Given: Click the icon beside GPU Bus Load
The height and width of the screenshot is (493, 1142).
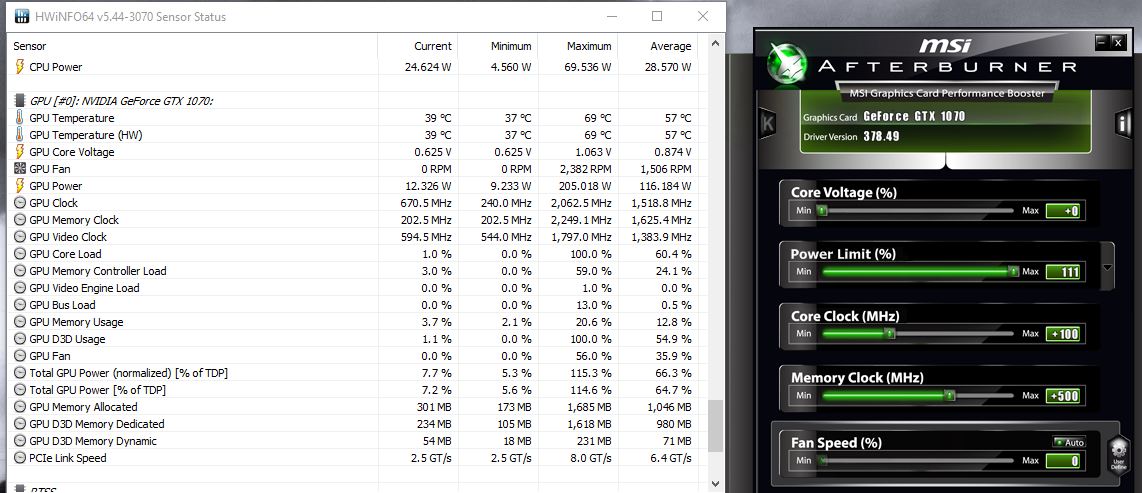Looking at the screenshot, I should pyautogui.click(x=20, y=305).
